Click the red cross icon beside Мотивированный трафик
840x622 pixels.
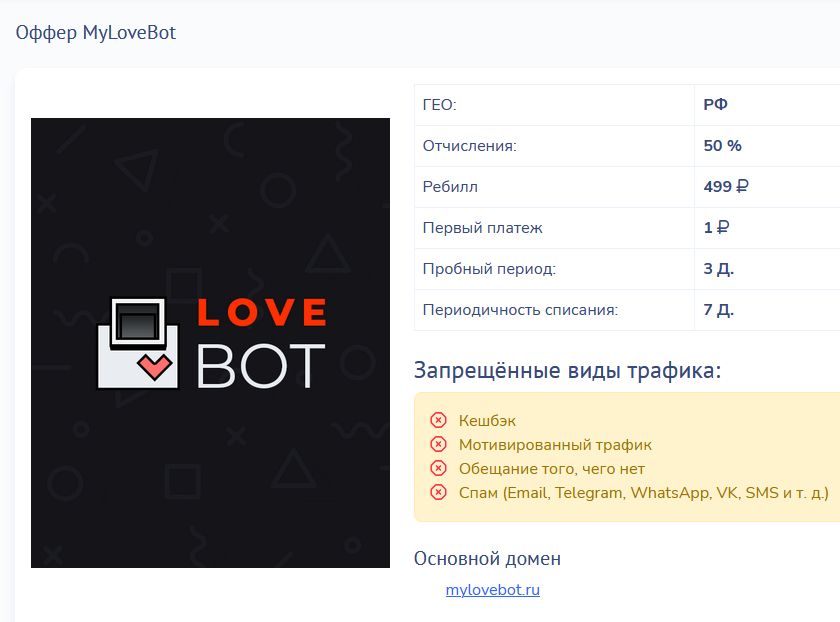(x=438, y=445)
